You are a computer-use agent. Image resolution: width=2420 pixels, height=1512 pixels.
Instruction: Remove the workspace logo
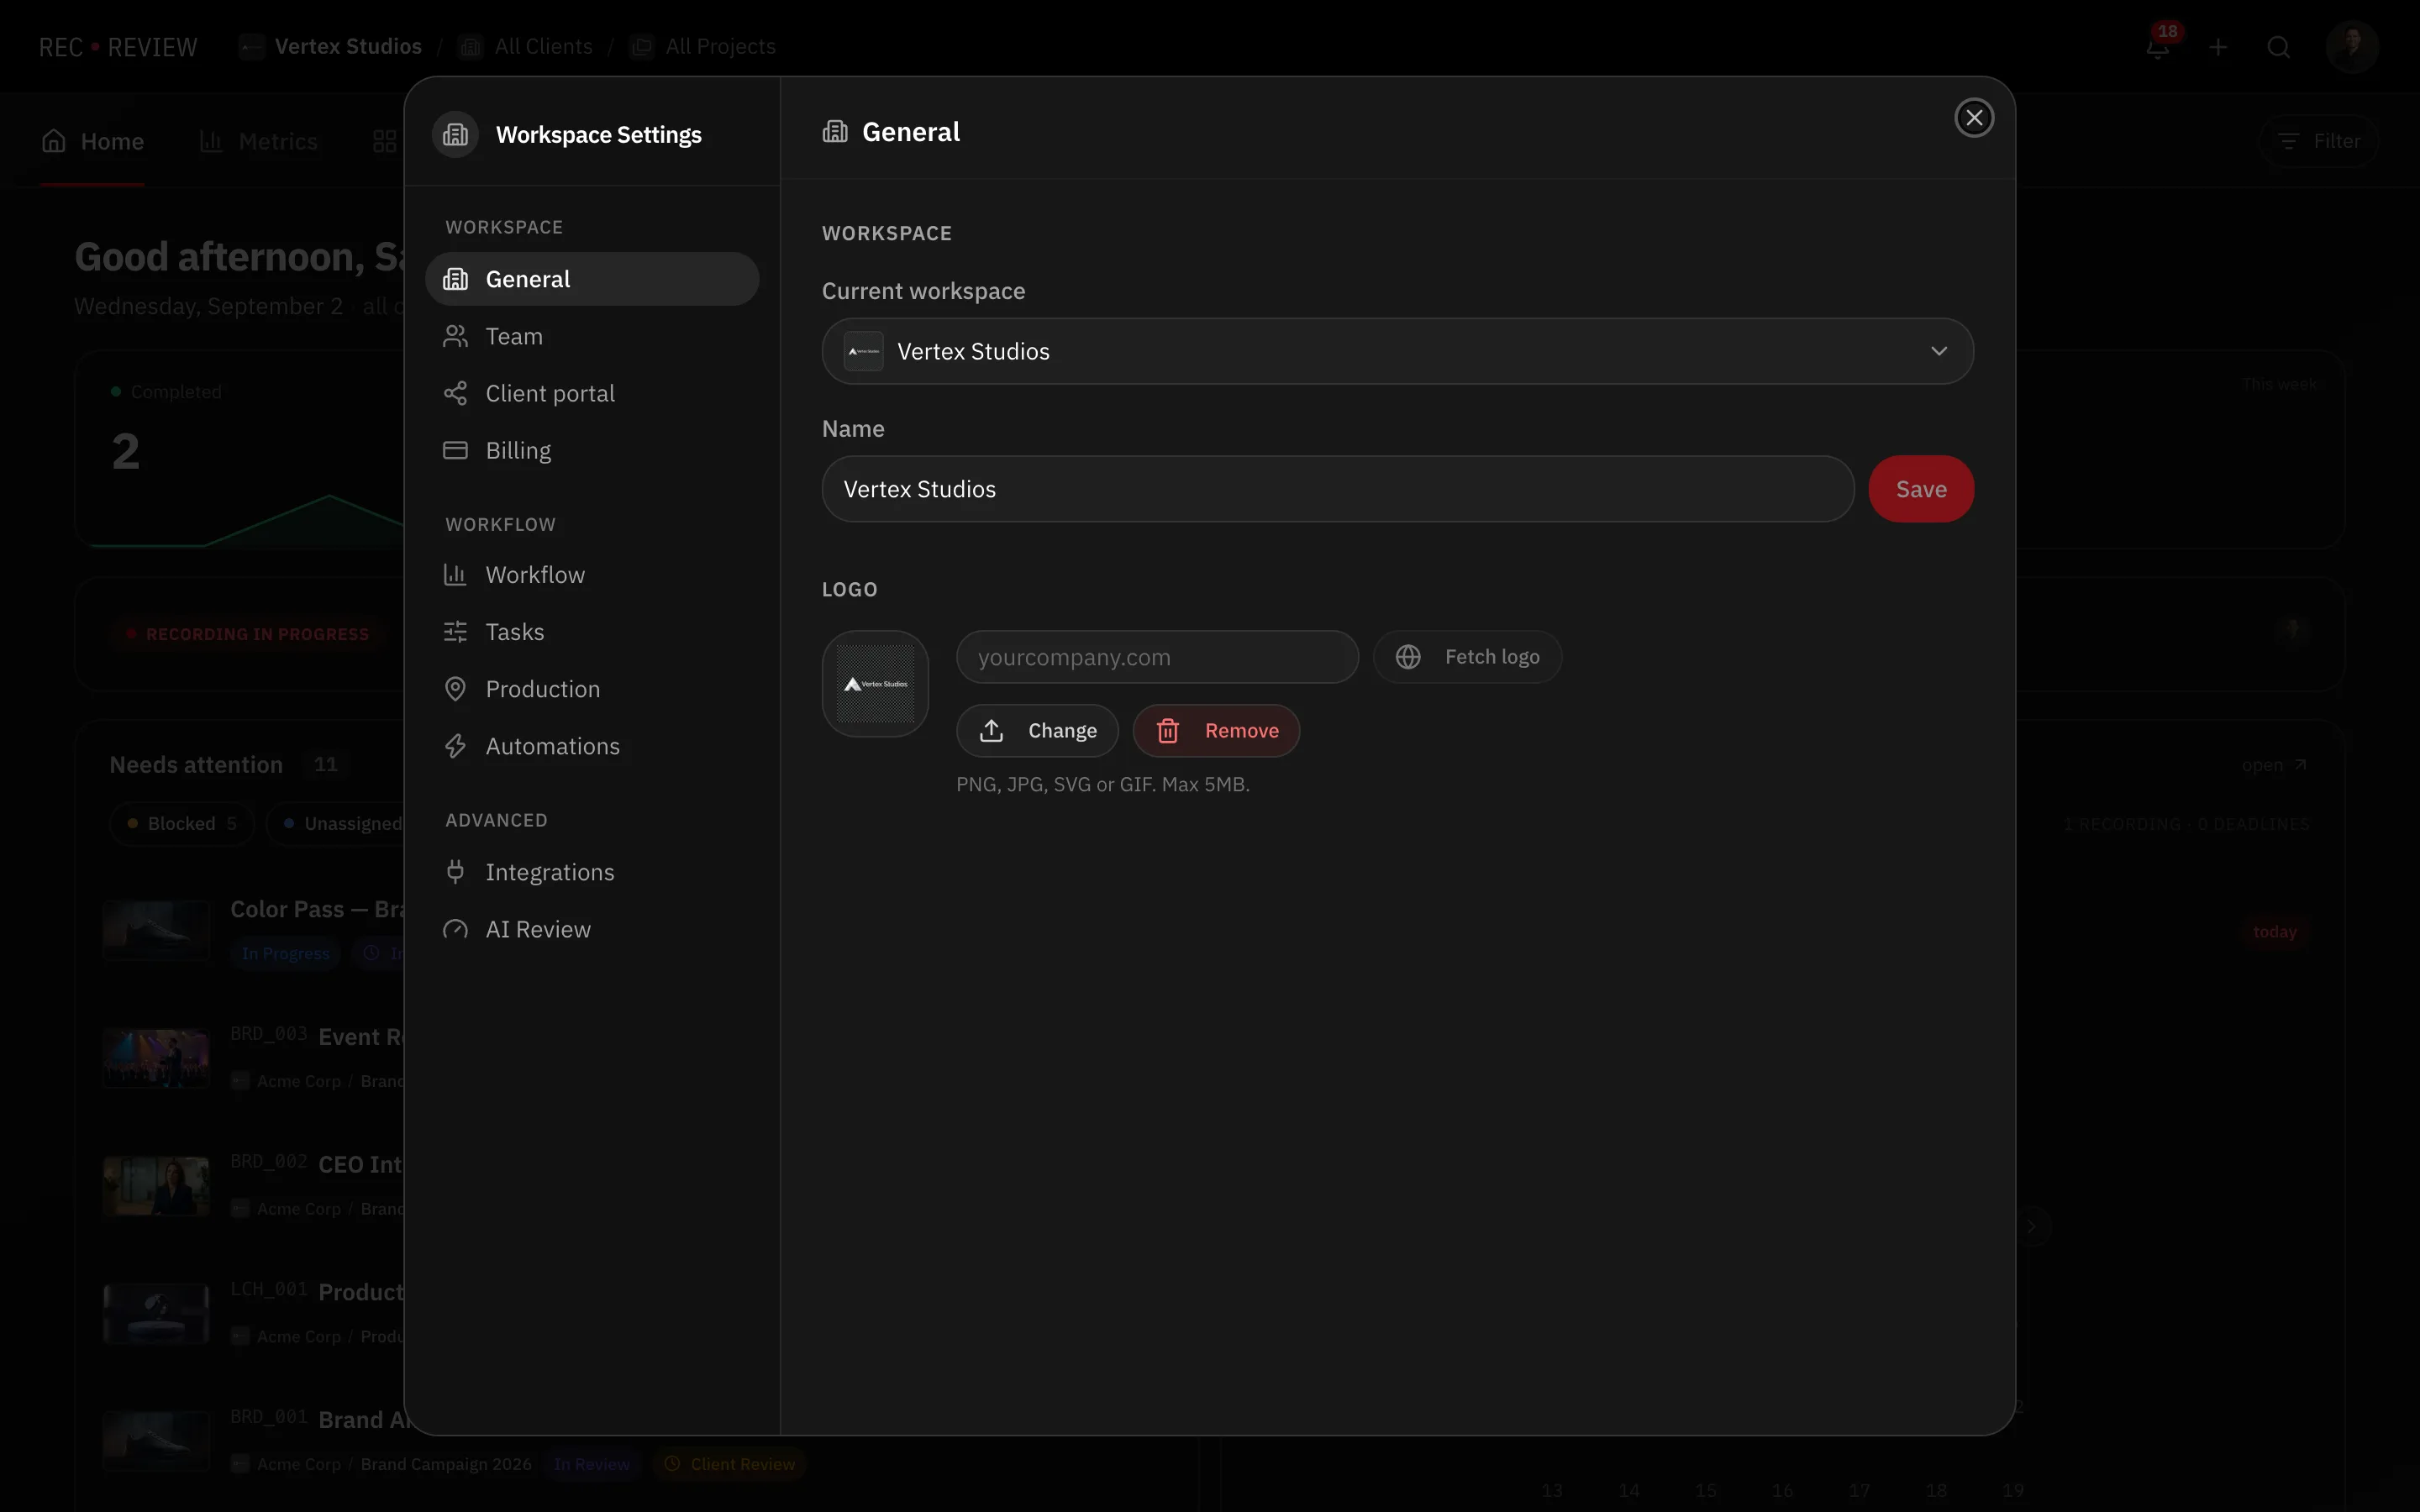coord(1216,731)
